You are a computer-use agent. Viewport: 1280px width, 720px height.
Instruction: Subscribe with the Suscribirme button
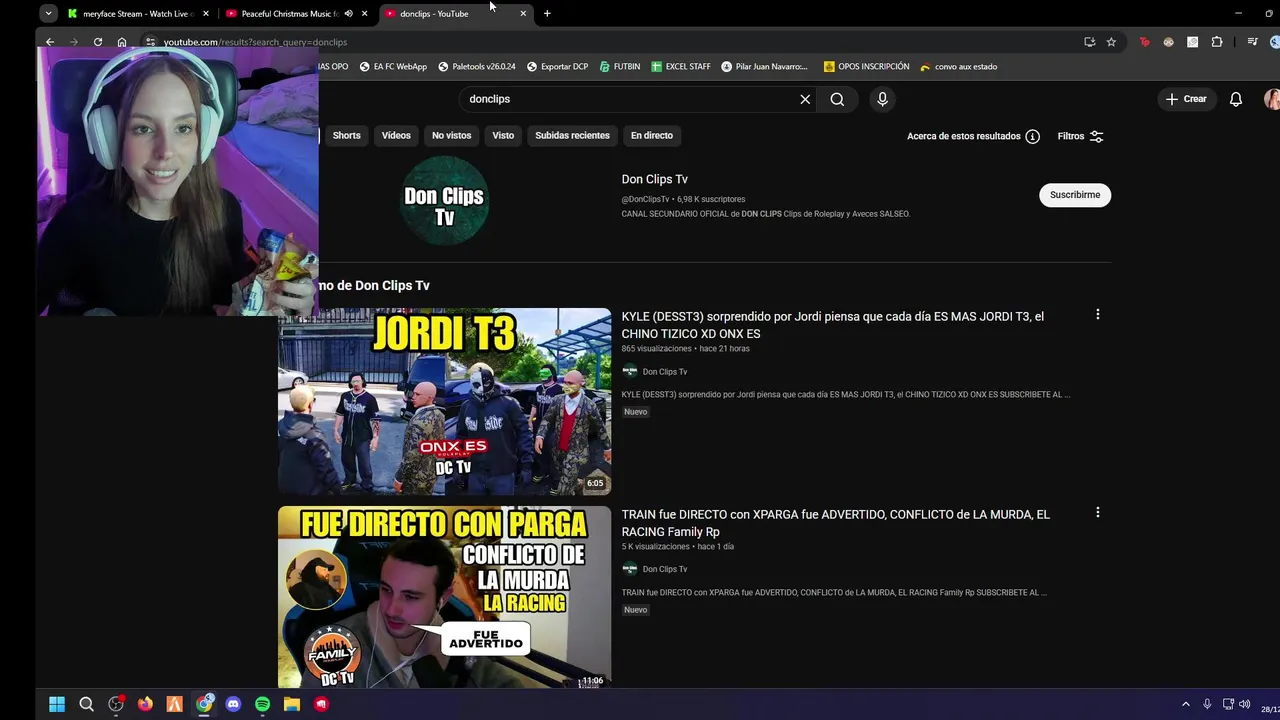click(x=1075, y=195)
